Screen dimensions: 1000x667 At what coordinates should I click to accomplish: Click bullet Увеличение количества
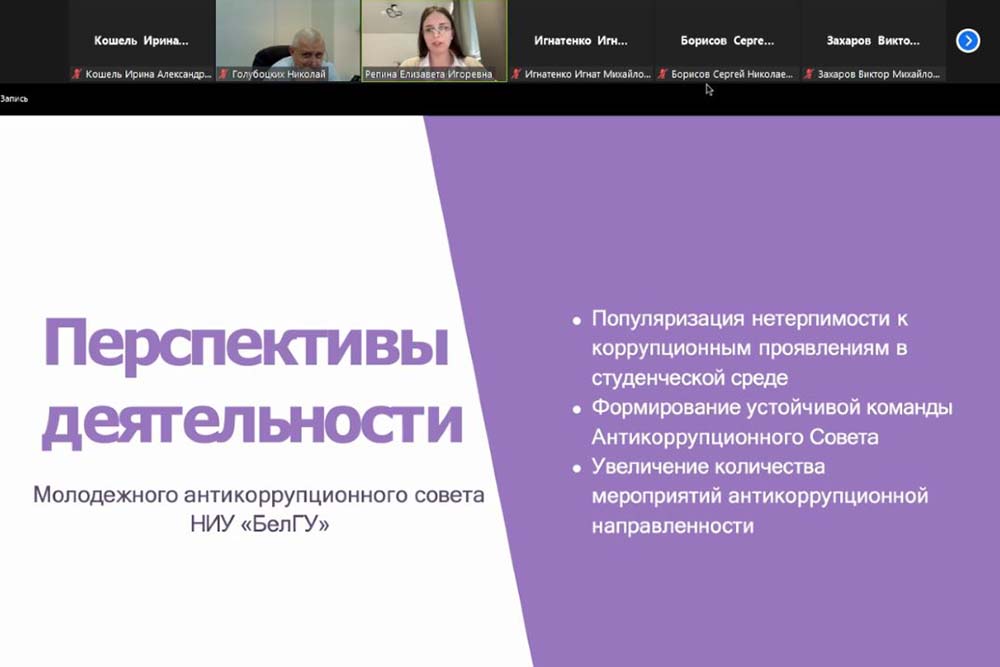point(709,467)
